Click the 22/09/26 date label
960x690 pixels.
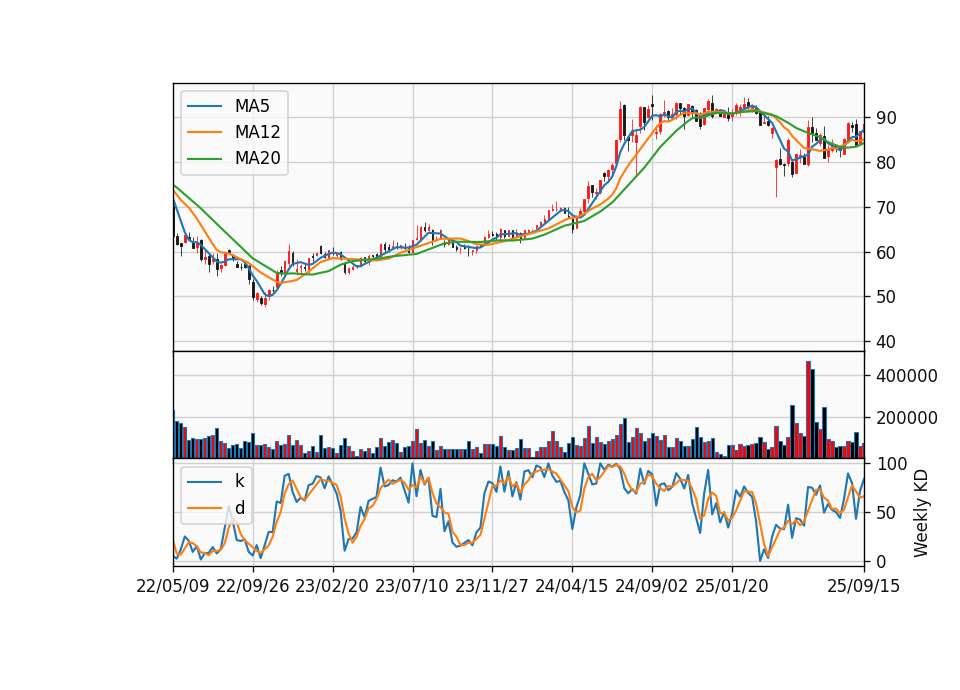pos(253,586)
